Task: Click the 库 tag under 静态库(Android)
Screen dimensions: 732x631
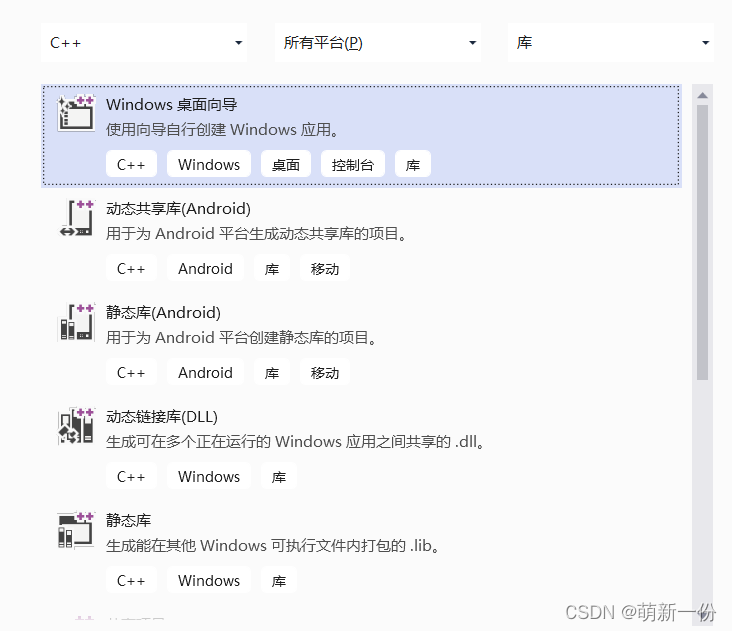Action: tap(272, 372)
